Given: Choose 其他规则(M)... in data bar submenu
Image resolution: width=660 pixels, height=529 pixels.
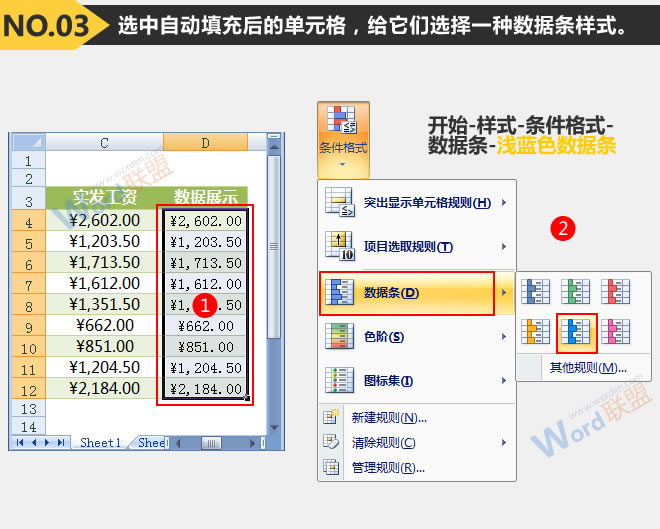Looking at the screenshot, I should 583,368.
